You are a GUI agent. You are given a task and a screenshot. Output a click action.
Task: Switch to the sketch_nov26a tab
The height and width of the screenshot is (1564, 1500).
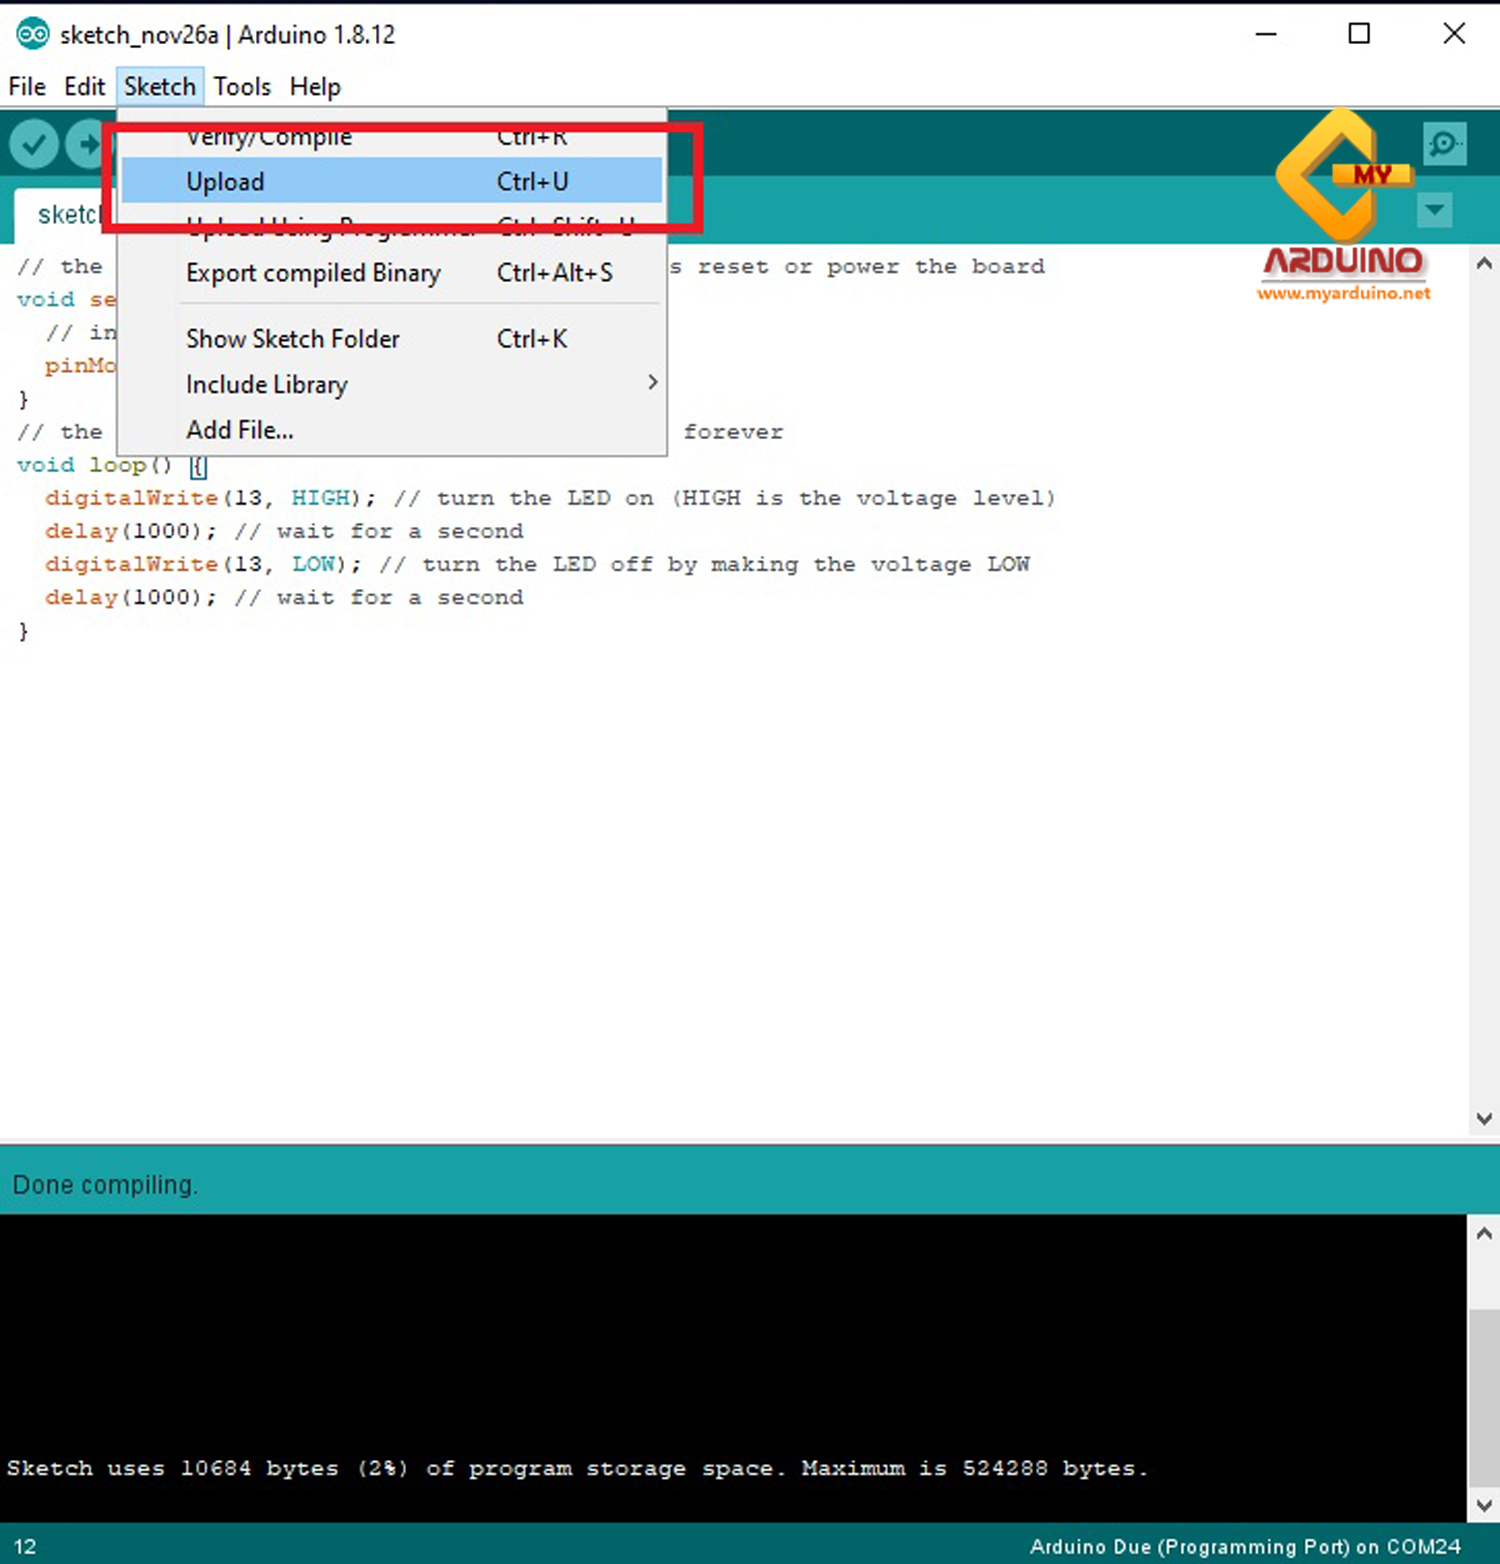(x=70, y=214)
